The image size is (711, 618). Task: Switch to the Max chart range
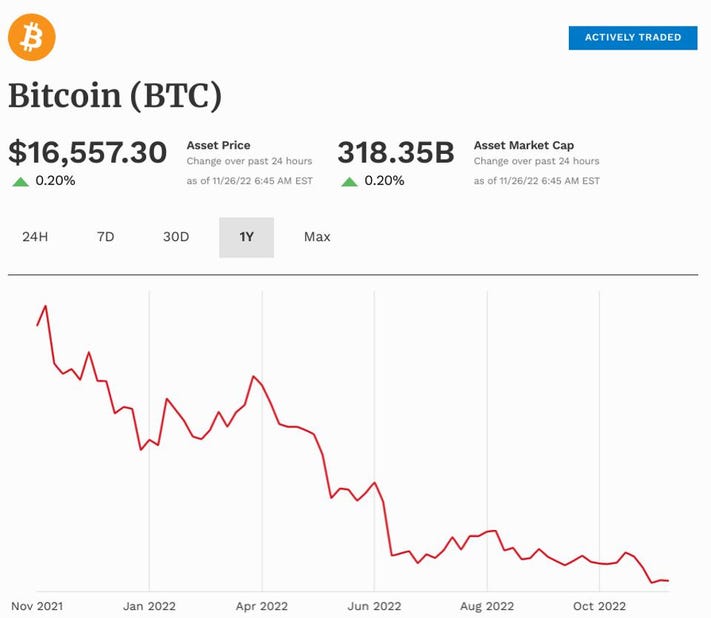[317, 237]
